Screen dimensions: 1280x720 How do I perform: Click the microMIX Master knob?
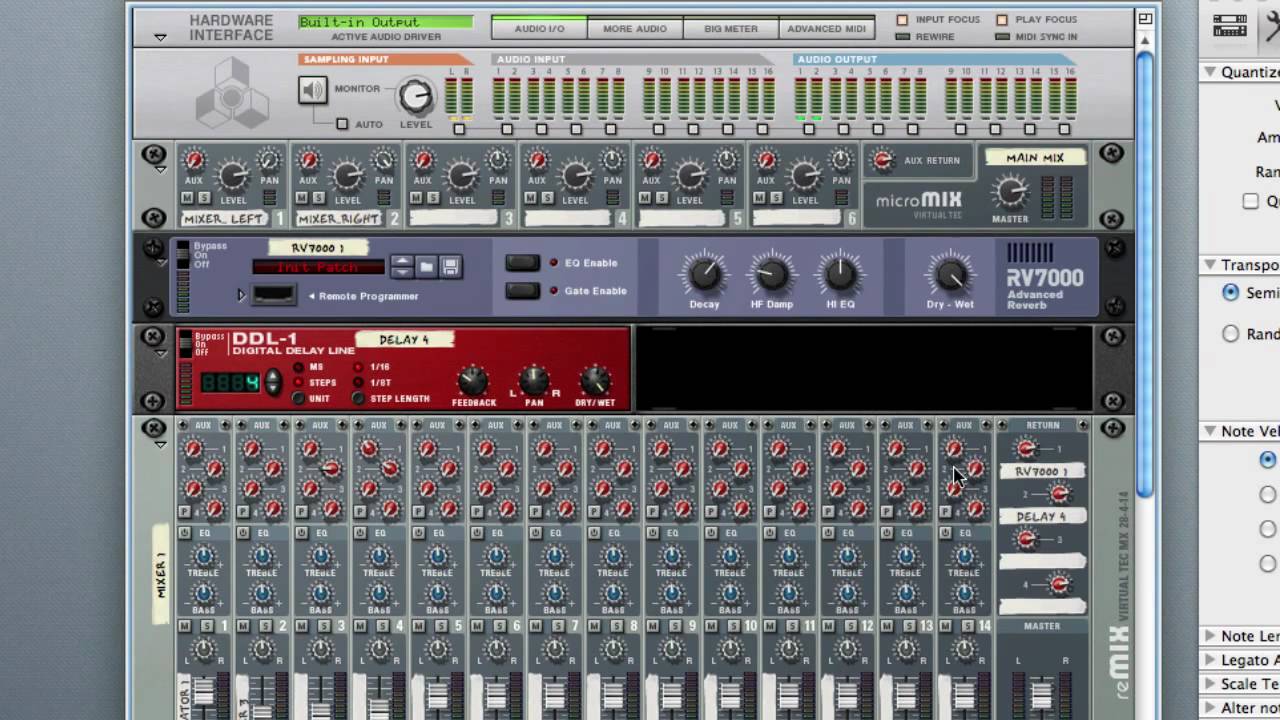1011,190
